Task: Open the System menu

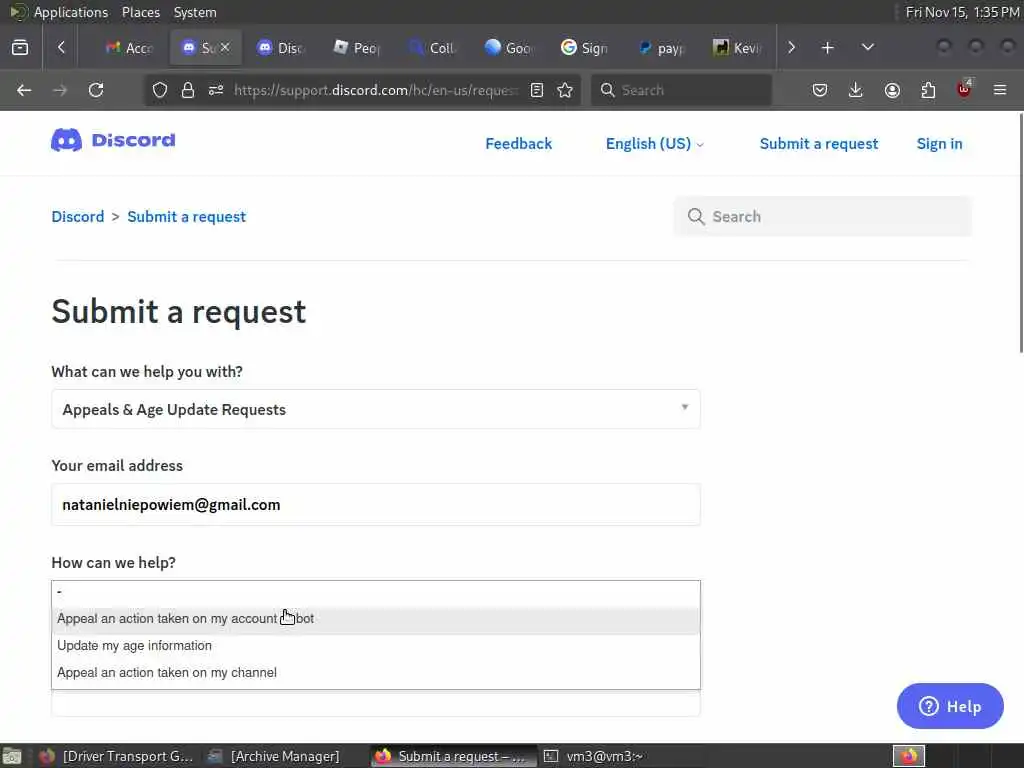Action: click(x=195, y=12)
